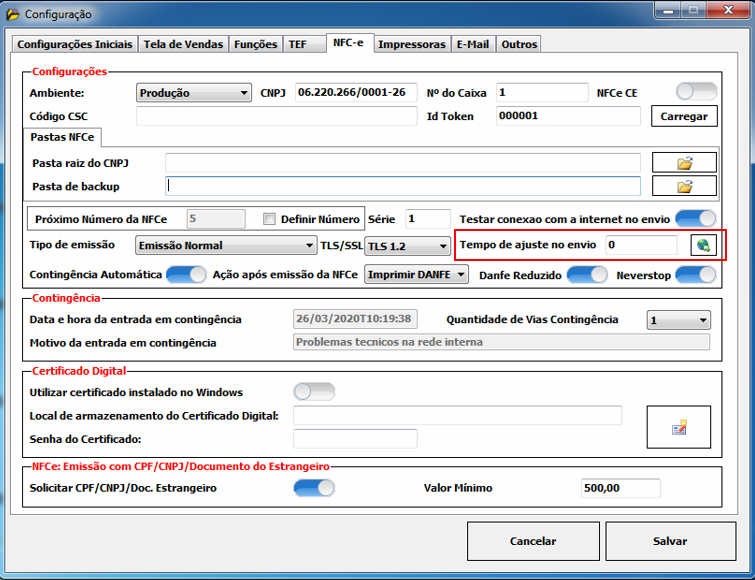Click the Pasta de backup field

coord(403,186)
